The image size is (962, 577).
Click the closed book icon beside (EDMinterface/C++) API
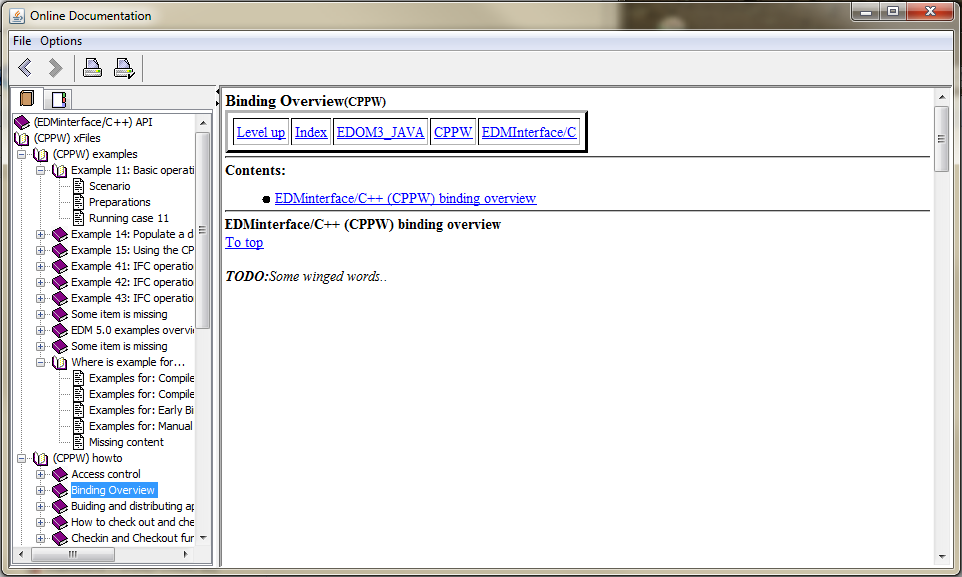[x=22, y=122]
